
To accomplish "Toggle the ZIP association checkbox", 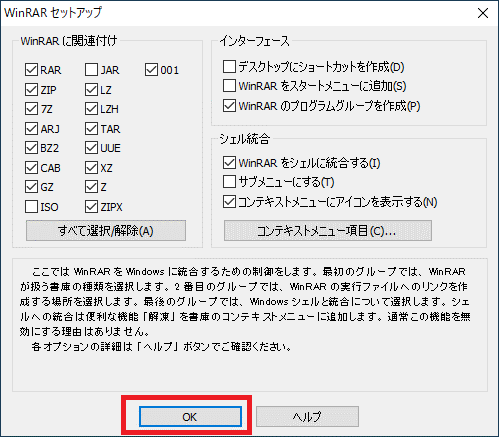I will tap(31, 90).
